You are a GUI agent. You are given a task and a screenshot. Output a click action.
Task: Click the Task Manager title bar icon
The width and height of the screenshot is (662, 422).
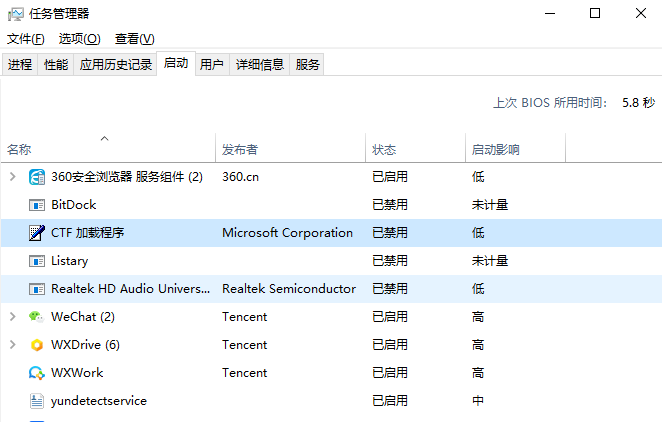coord(16,14)
